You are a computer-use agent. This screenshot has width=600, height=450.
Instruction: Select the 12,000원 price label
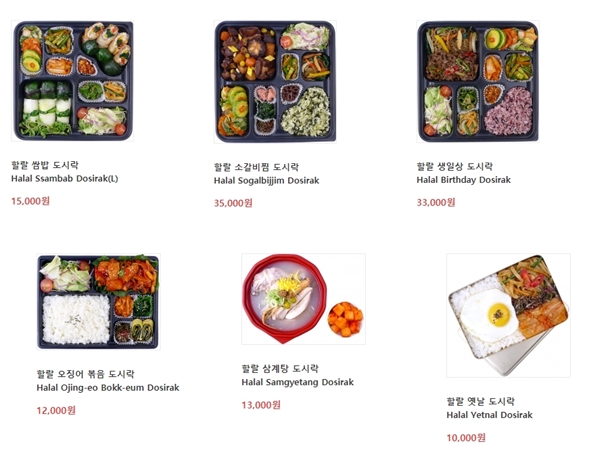(x=56, y=410)
